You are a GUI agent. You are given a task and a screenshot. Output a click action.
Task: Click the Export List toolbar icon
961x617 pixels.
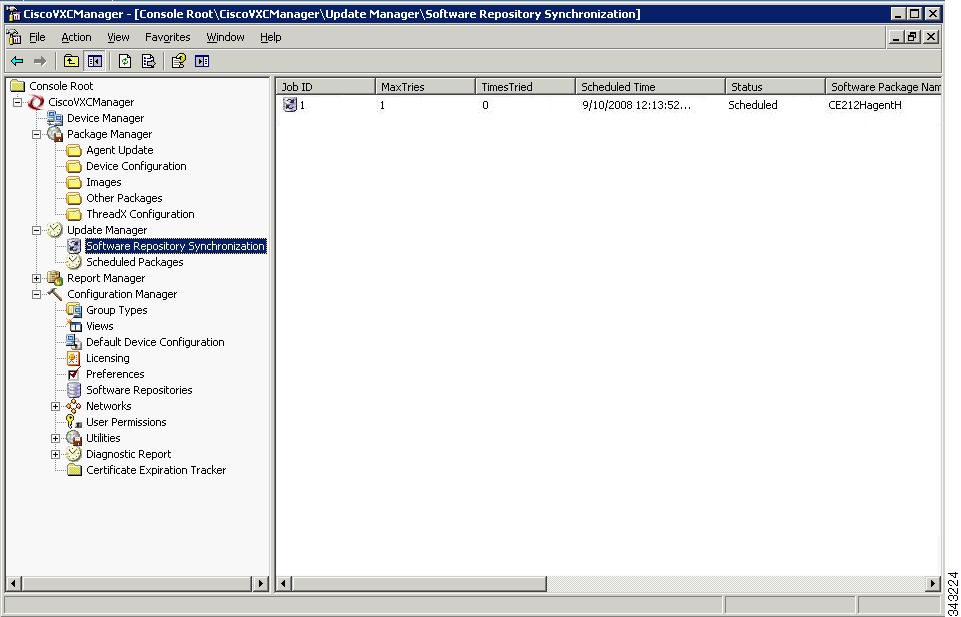[x=148, y=61]
